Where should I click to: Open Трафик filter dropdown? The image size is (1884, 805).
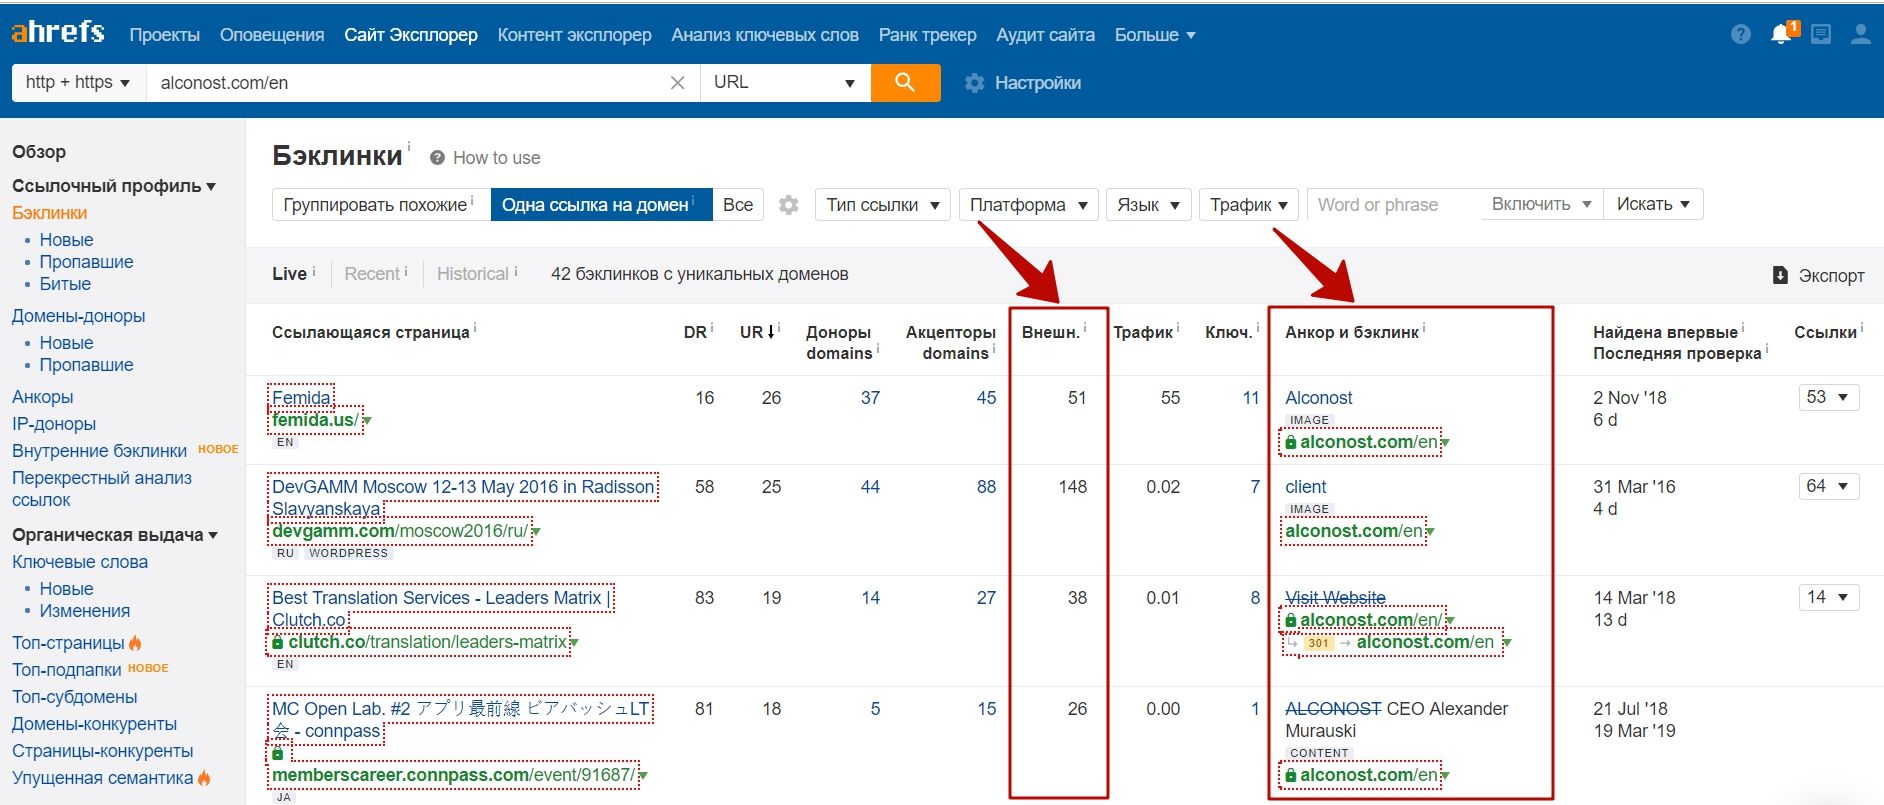(x=1248, y=205)
